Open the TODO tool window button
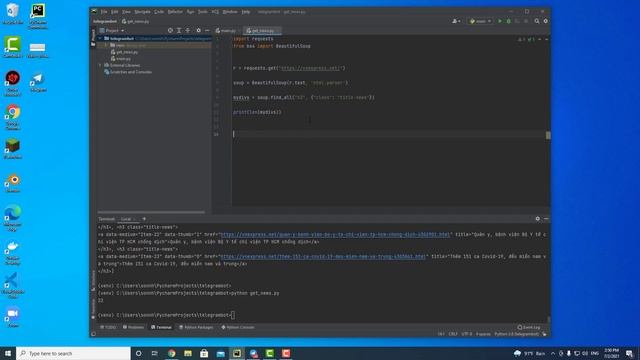Image resolution: width=640 pixels, height=360 pixels. [109, 327]
